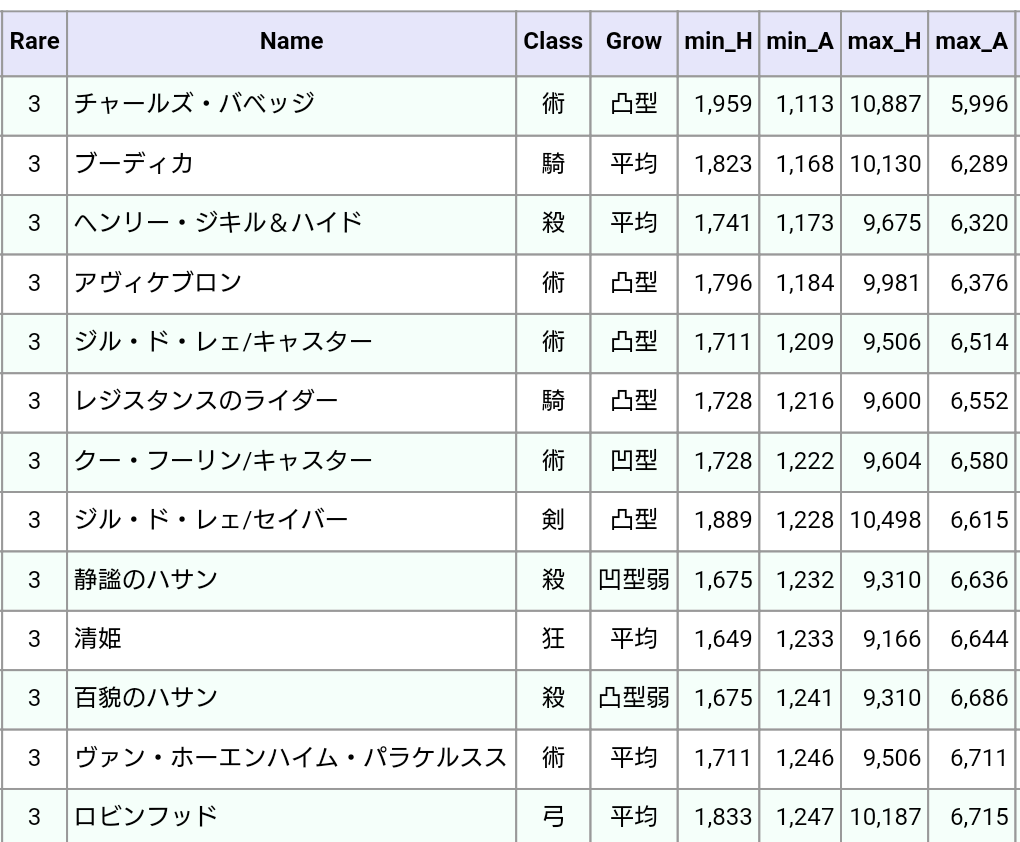Image resolution: width=1020 pixels, height=842 pixels.
Task: Sort by min_A column header
Action: point(800,42)
